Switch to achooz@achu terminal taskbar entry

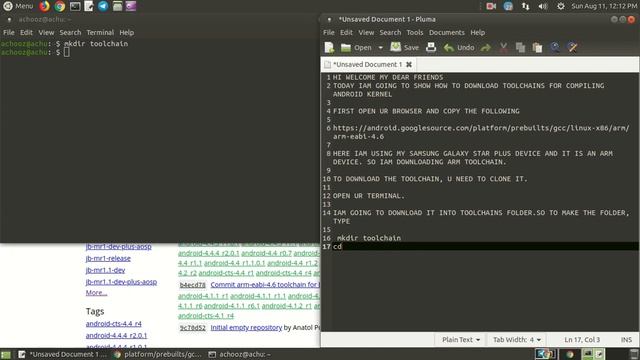click(240, 354)
